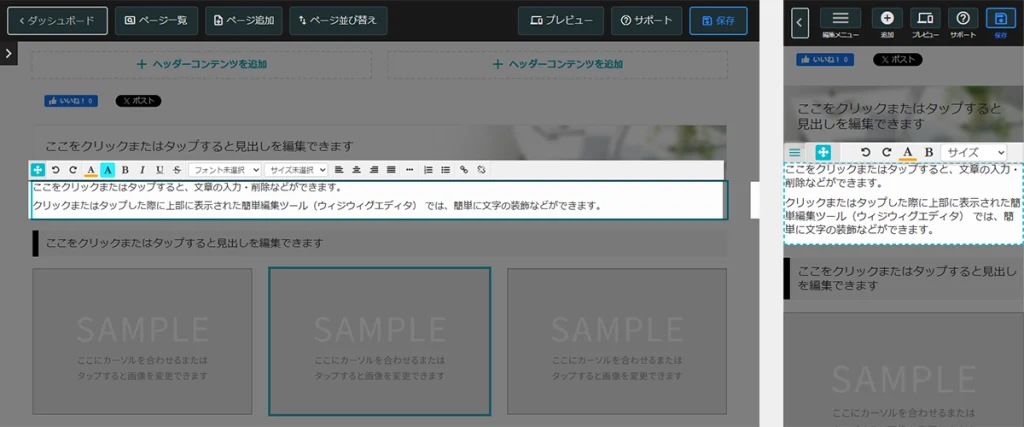Select the numbered list icon
Image resolution: width=1024 pixels, height=427 pixels.
pyautogui.click(x=428, y=170)
